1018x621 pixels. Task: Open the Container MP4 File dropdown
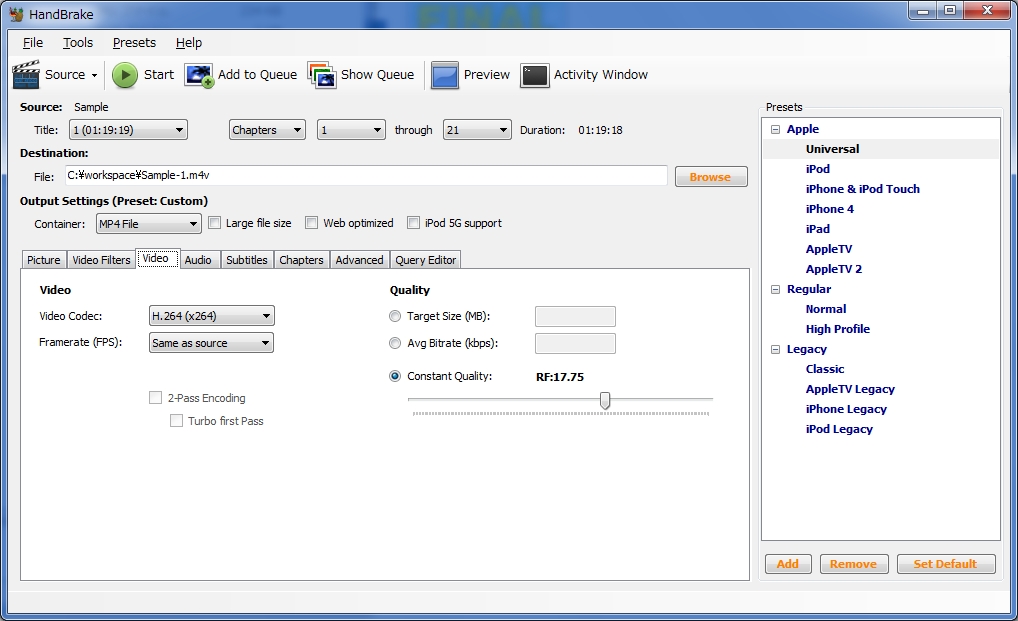click(x=148, y=224)
